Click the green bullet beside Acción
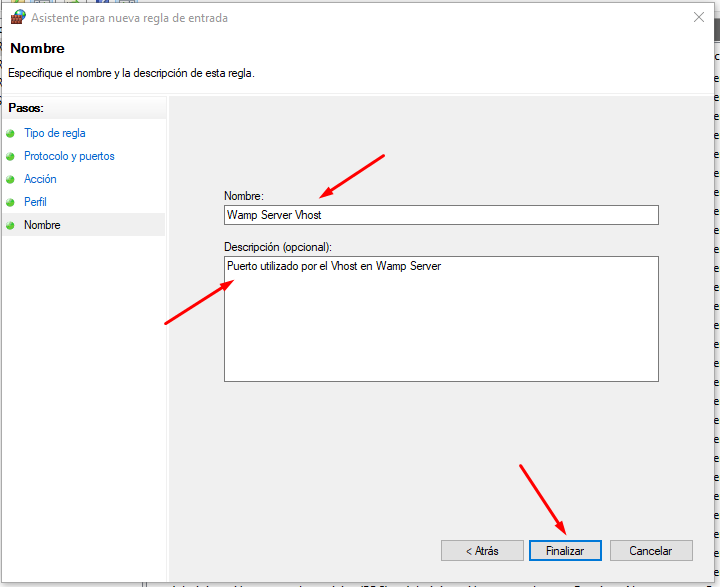Screen dimensions: 720x587 pos(11,180)
